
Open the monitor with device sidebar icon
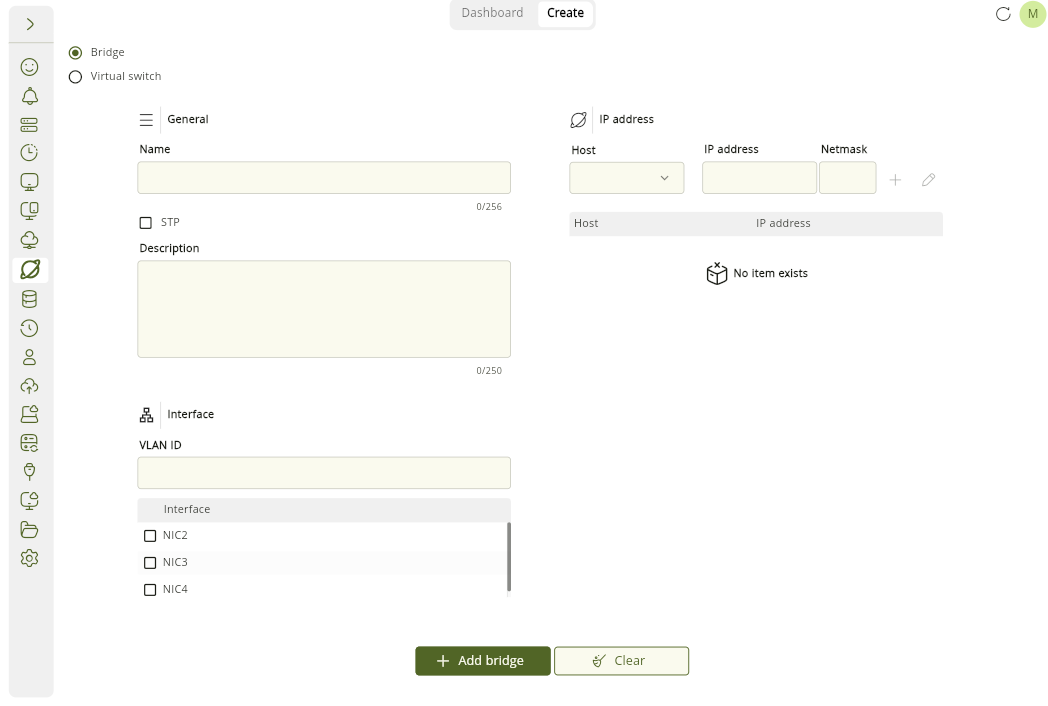click(29, 211)
